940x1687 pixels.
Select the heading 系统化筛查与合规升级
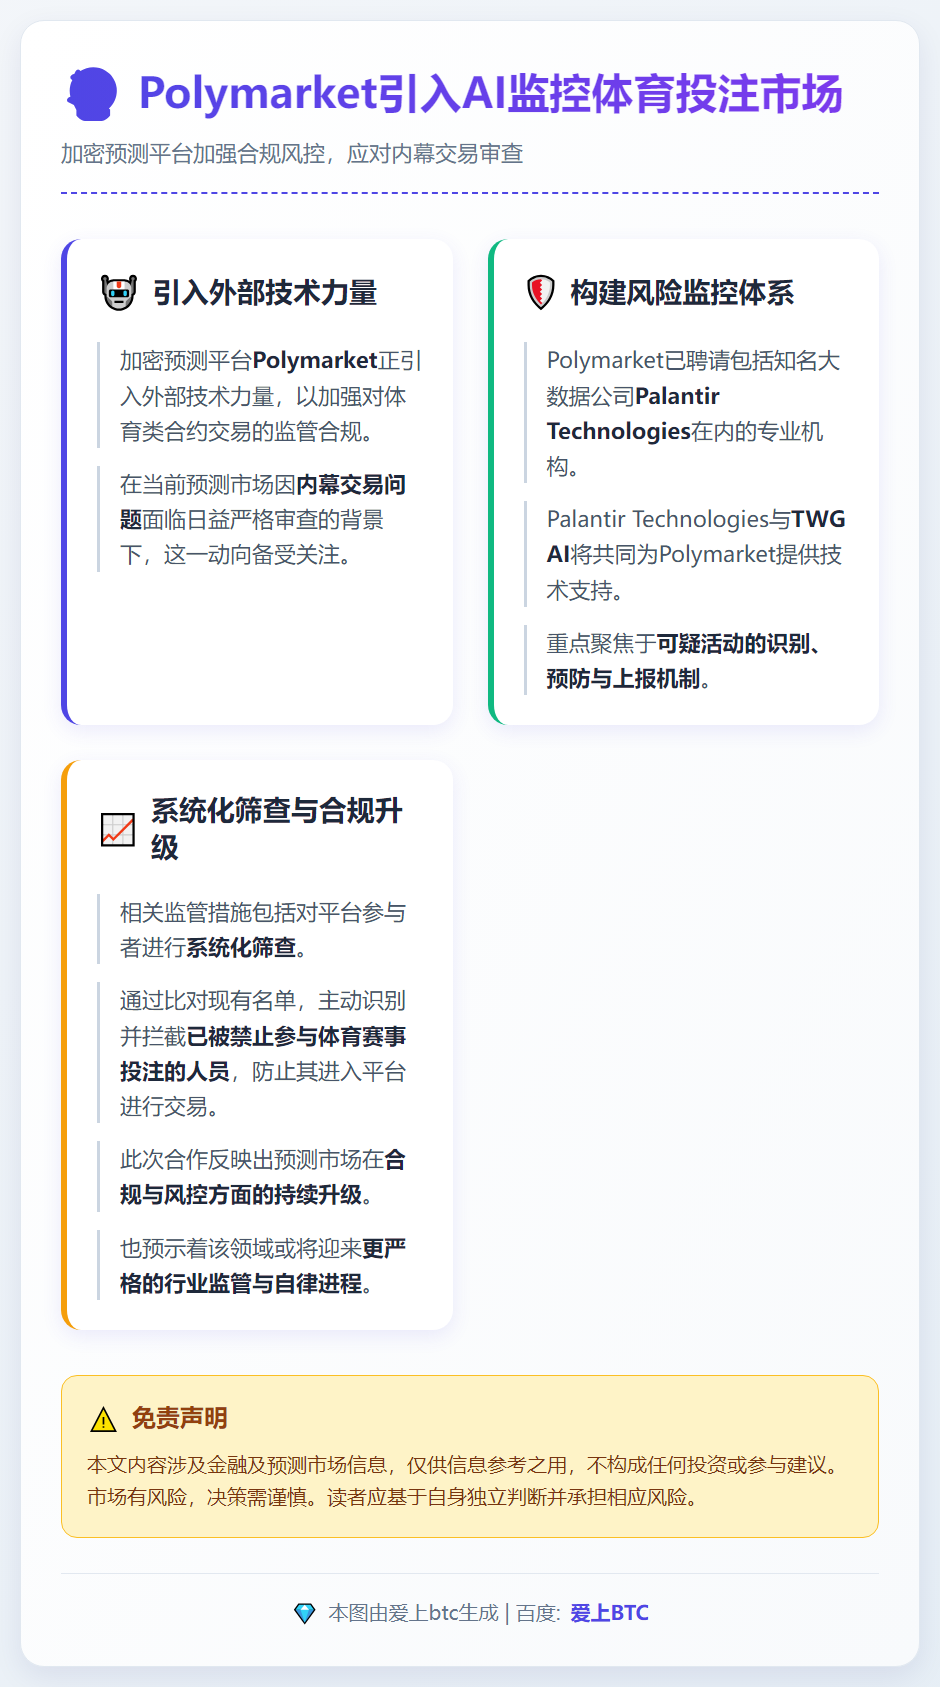coord(277,829)
